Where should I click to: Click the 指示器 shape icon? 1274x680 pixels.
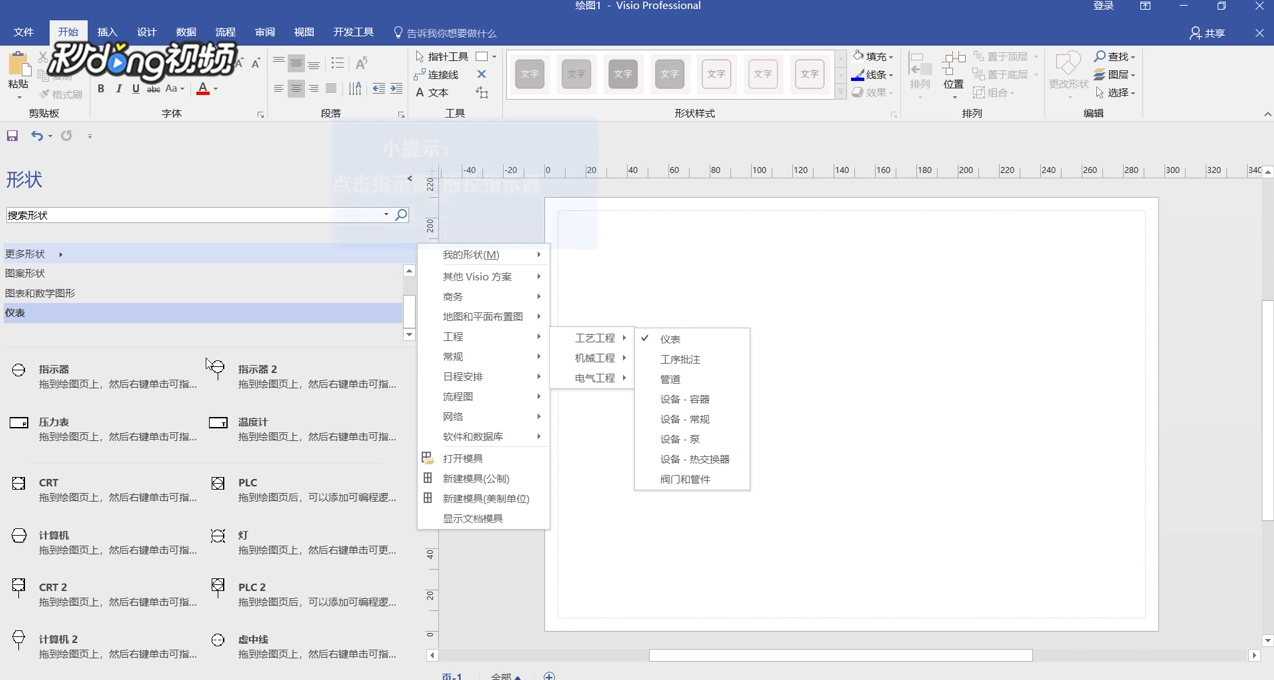(19, 370)
